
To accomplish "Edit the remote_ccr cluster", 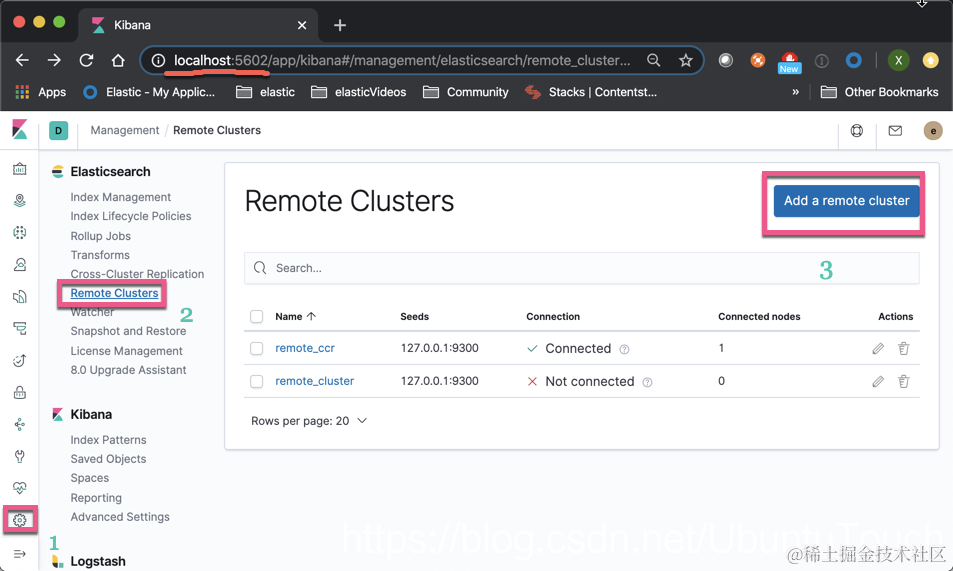I will (878, 348).
